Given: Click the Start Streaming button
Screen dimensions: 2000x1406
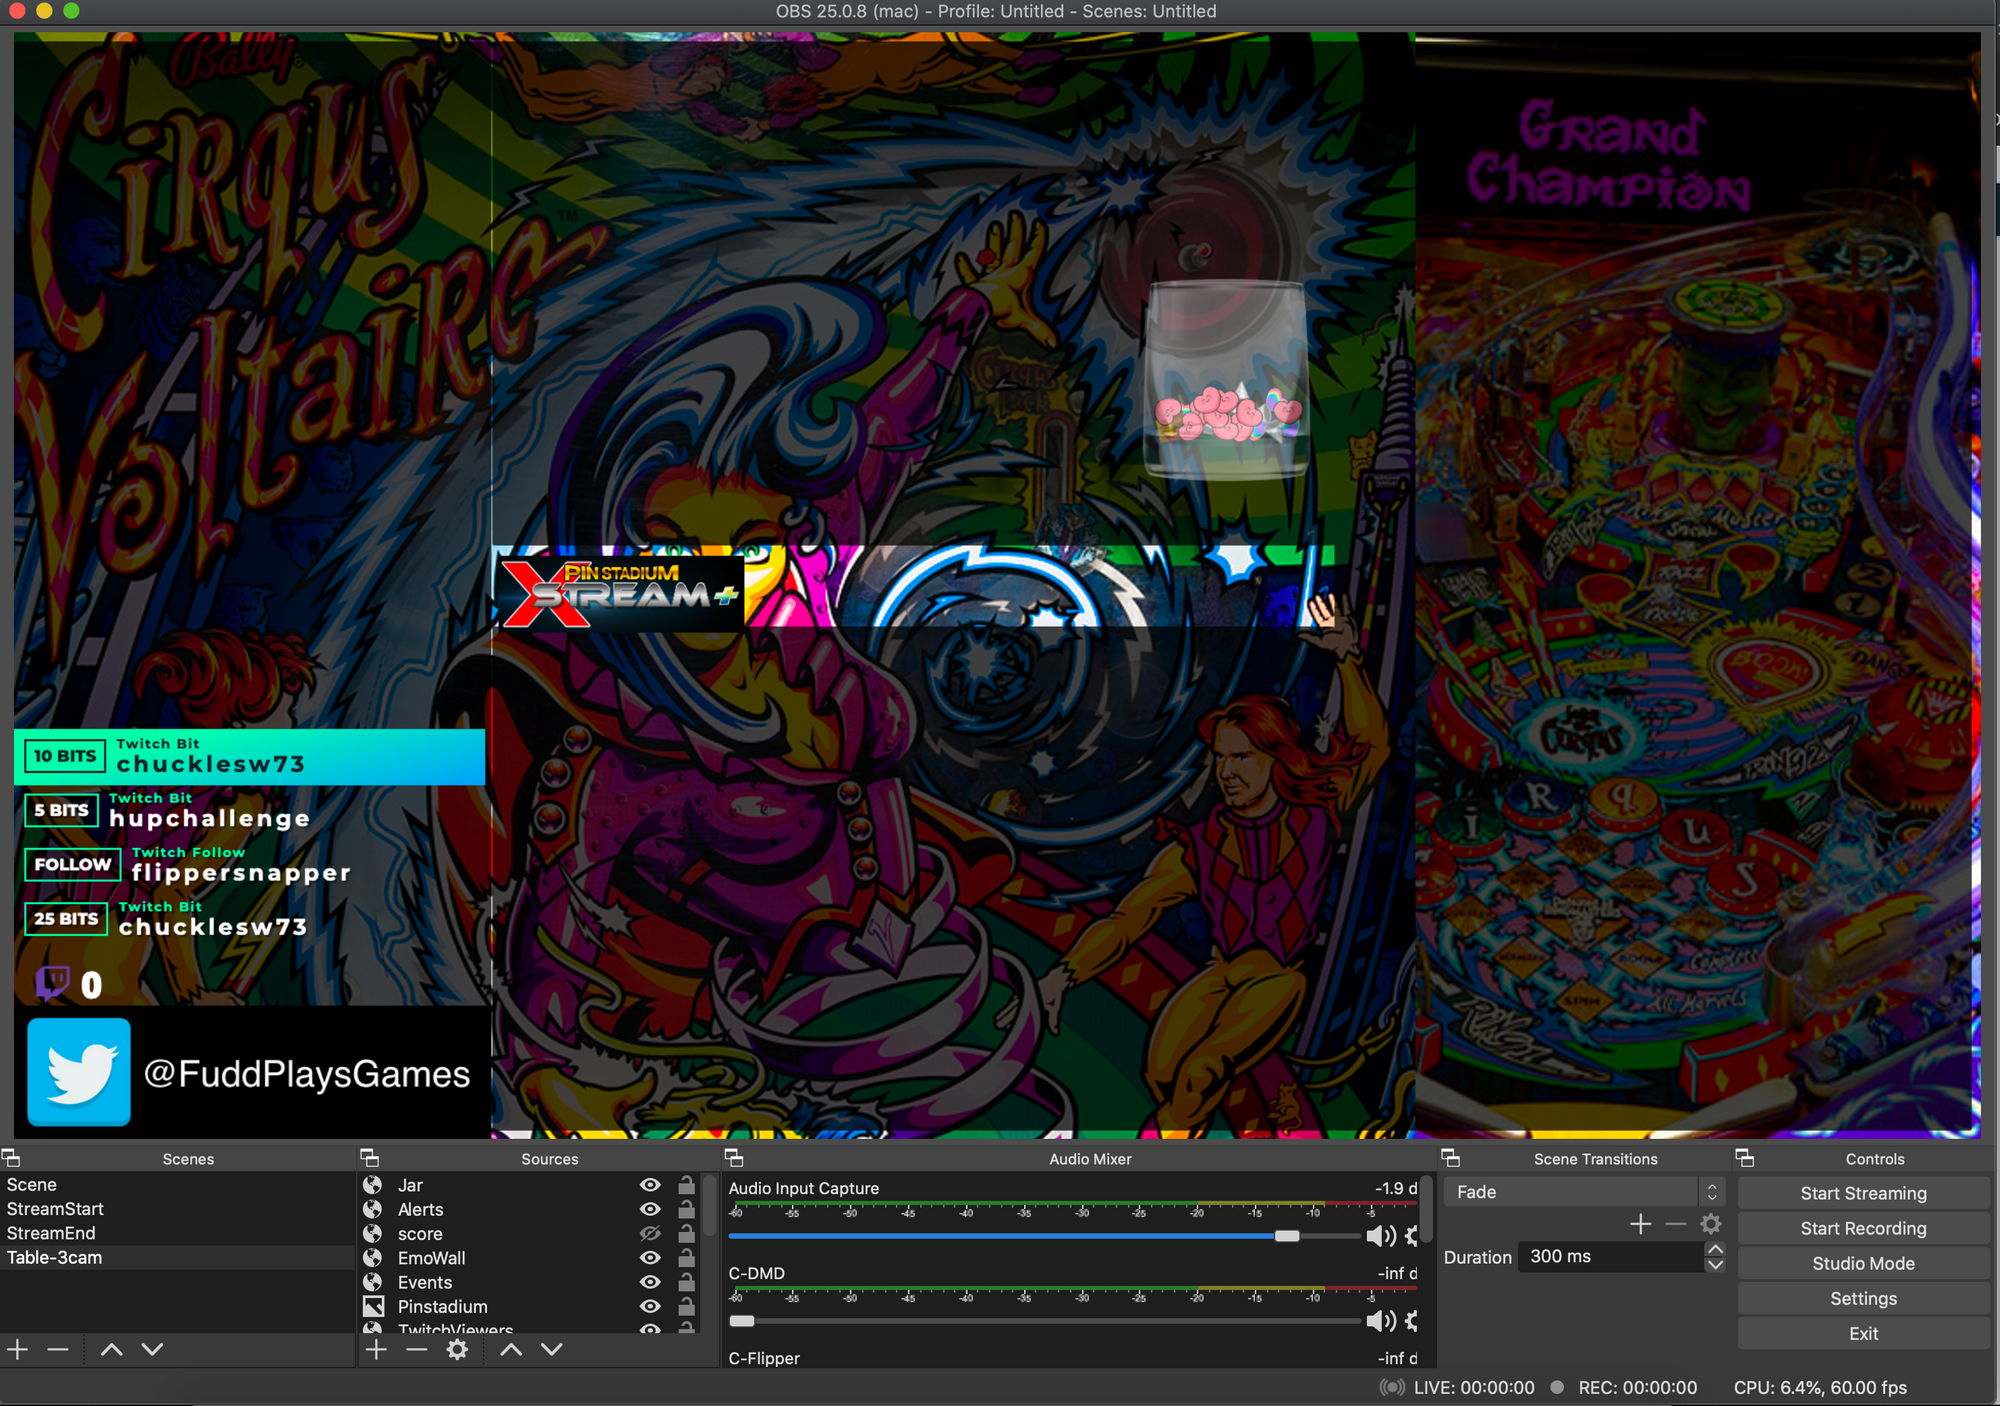Looking at the screenshot, I should point(1863,1193).
